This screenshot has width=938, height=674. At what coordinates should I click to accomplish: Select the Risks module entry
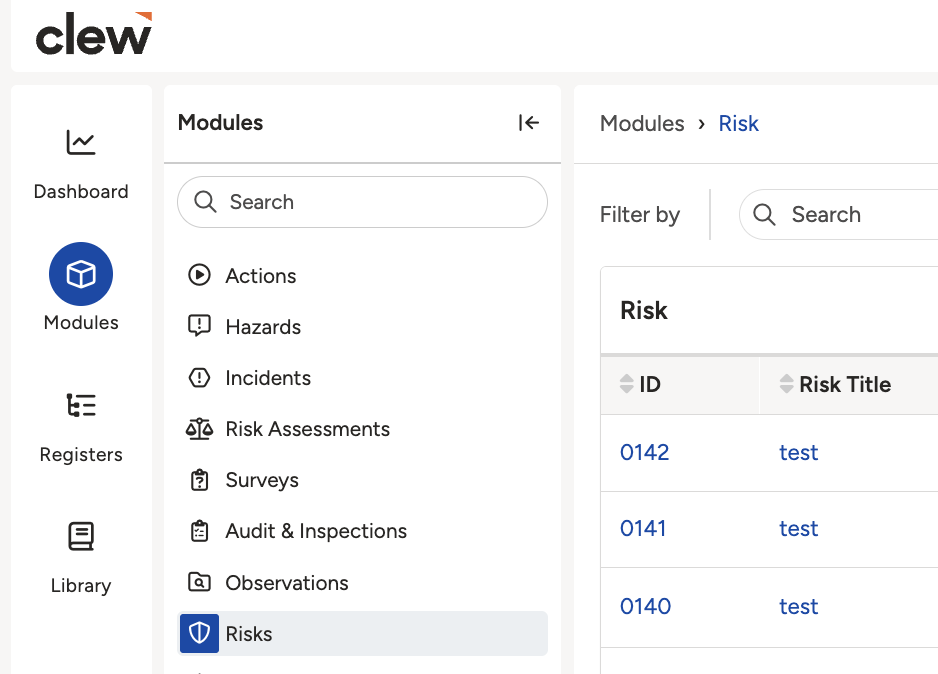363,633
